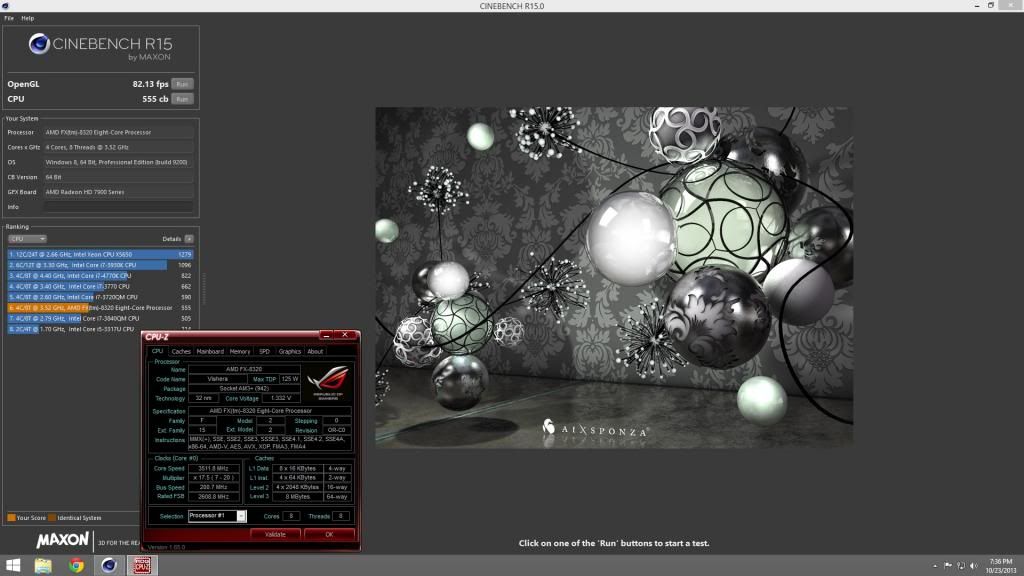Select highlighted ranking row AMD FX-8320 Eight-Core
The width and height of the screenshot is (1024, 576).
[101, 308]
